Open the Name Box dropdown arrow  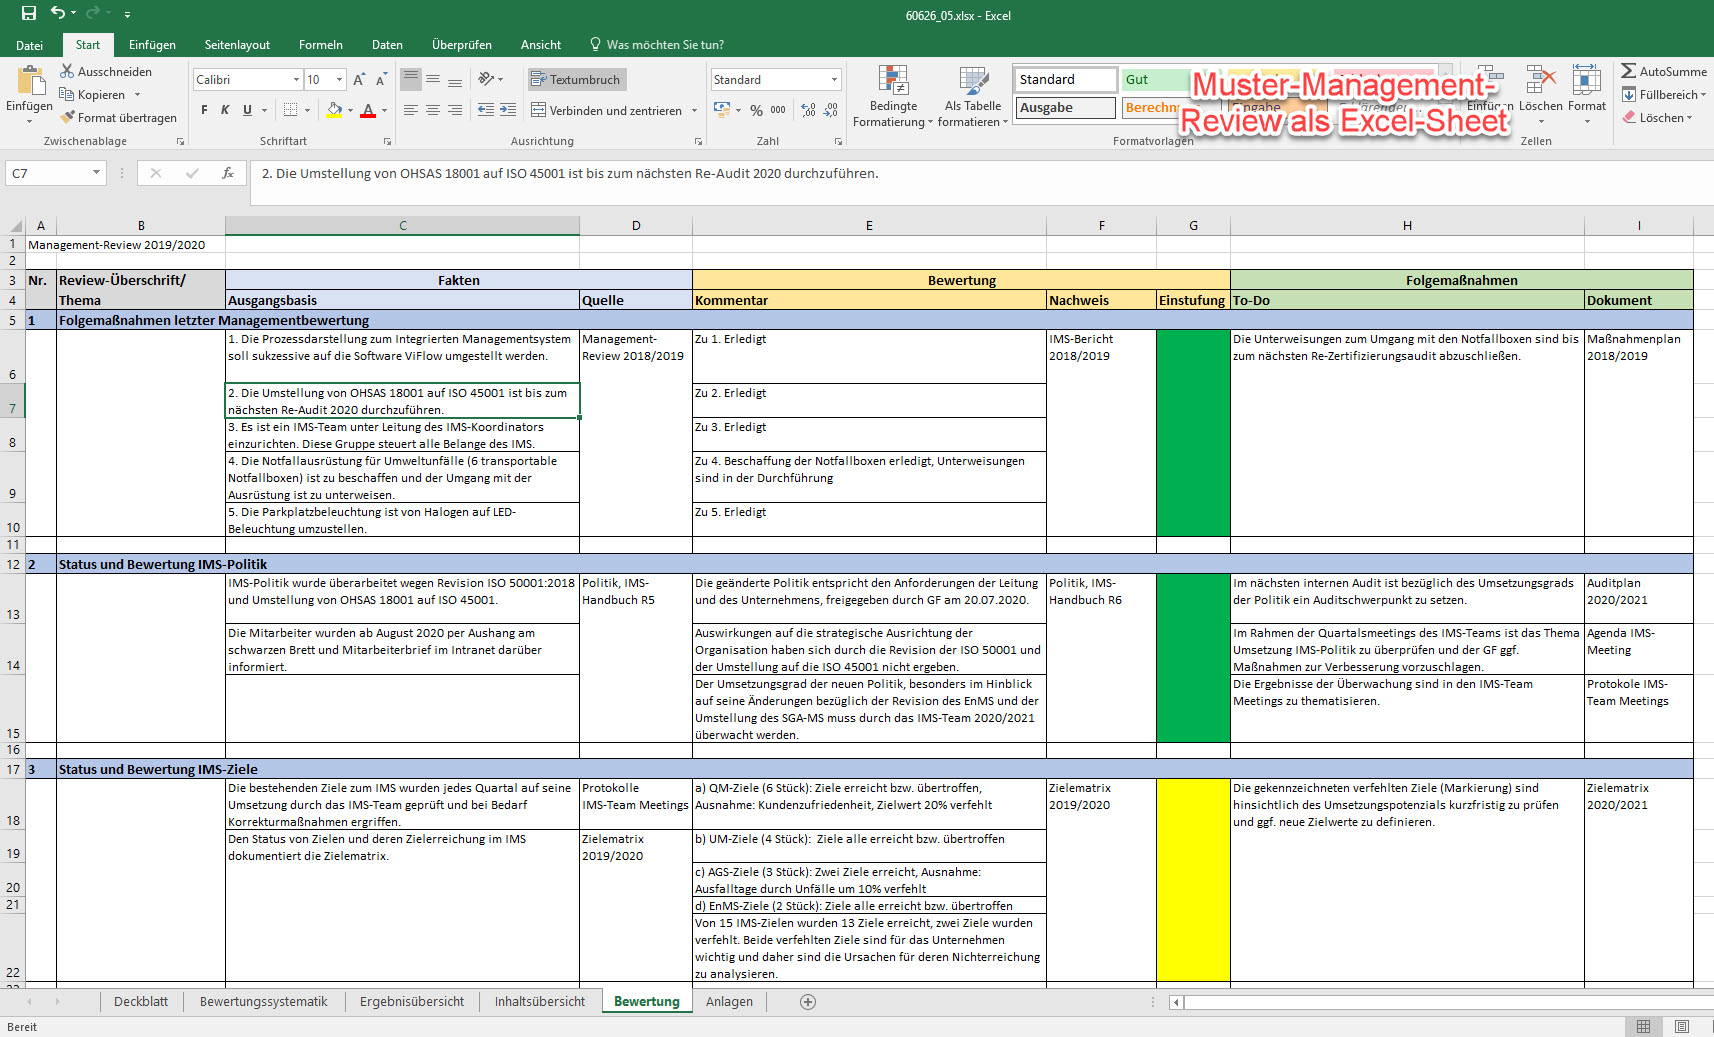[x=96, y=173]
